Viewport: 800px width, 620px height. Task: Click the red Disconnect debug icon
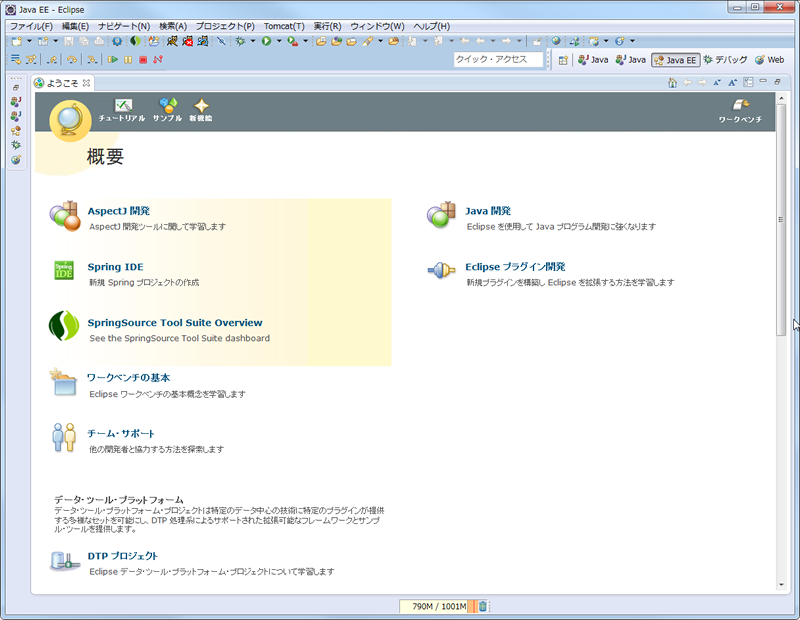(x=158, y=60)
